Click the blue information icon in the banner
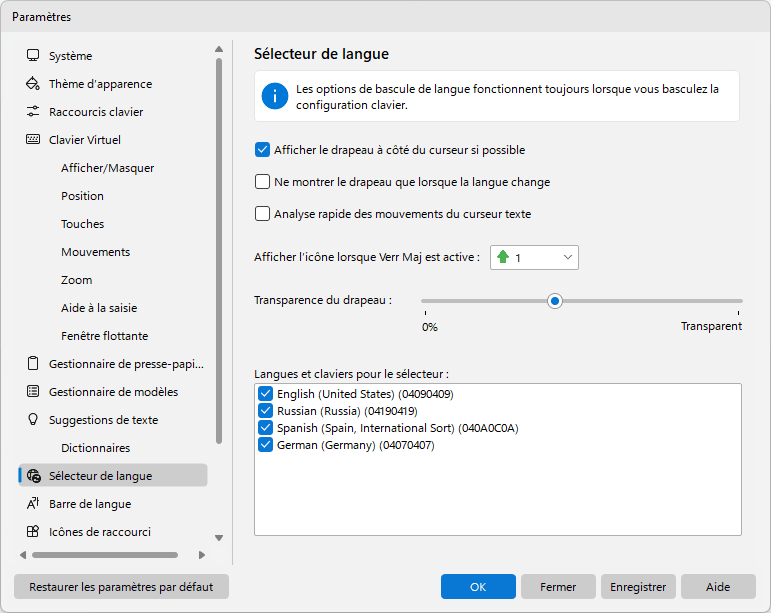Viewport: 771px width, 613px height. coord(274,96)
